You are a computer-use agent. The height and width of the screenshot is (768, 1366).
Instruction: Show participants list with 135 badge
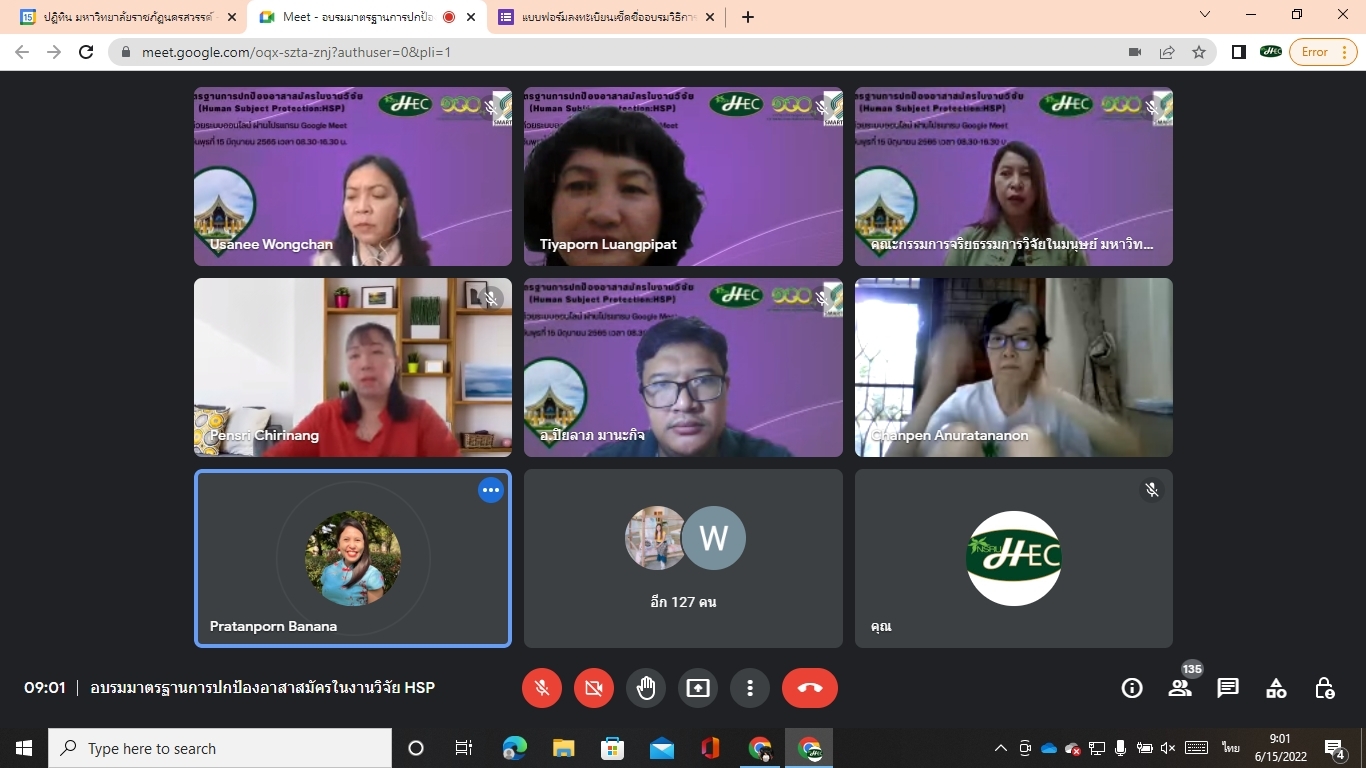(1180, 688)
